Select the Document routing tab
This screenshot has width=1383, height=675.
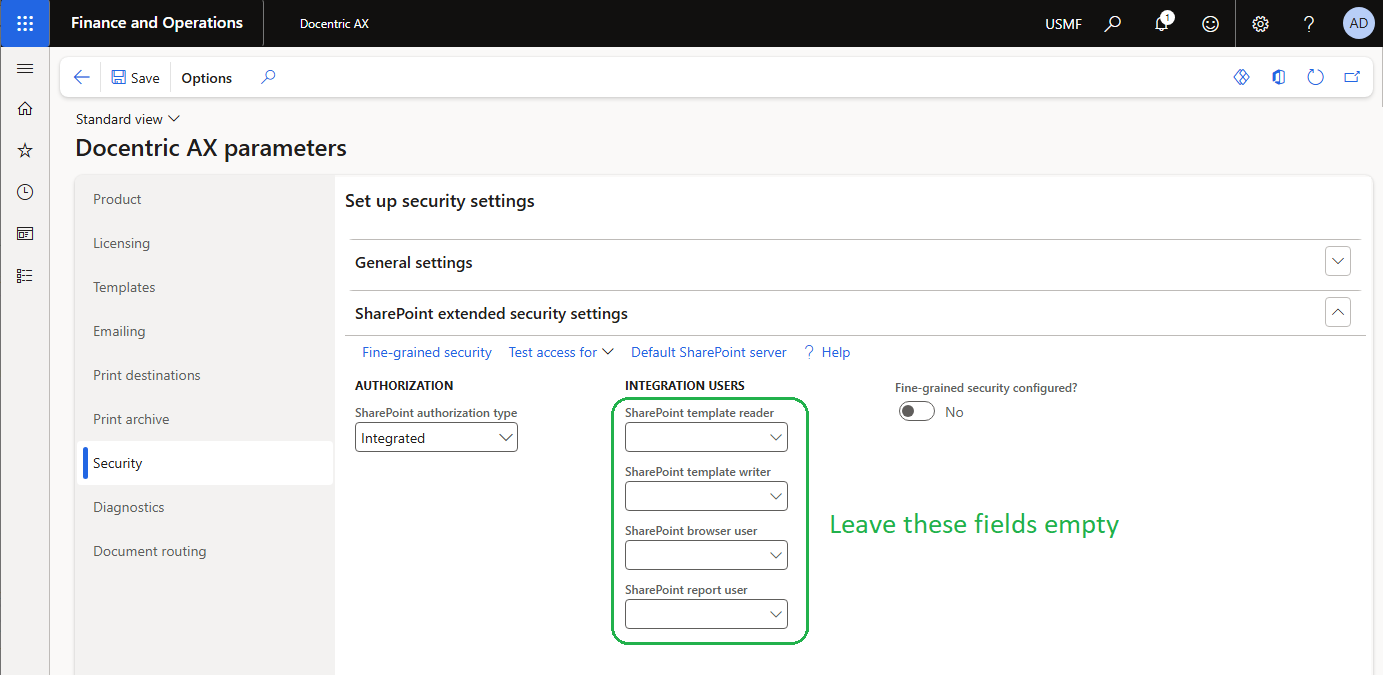204,551
